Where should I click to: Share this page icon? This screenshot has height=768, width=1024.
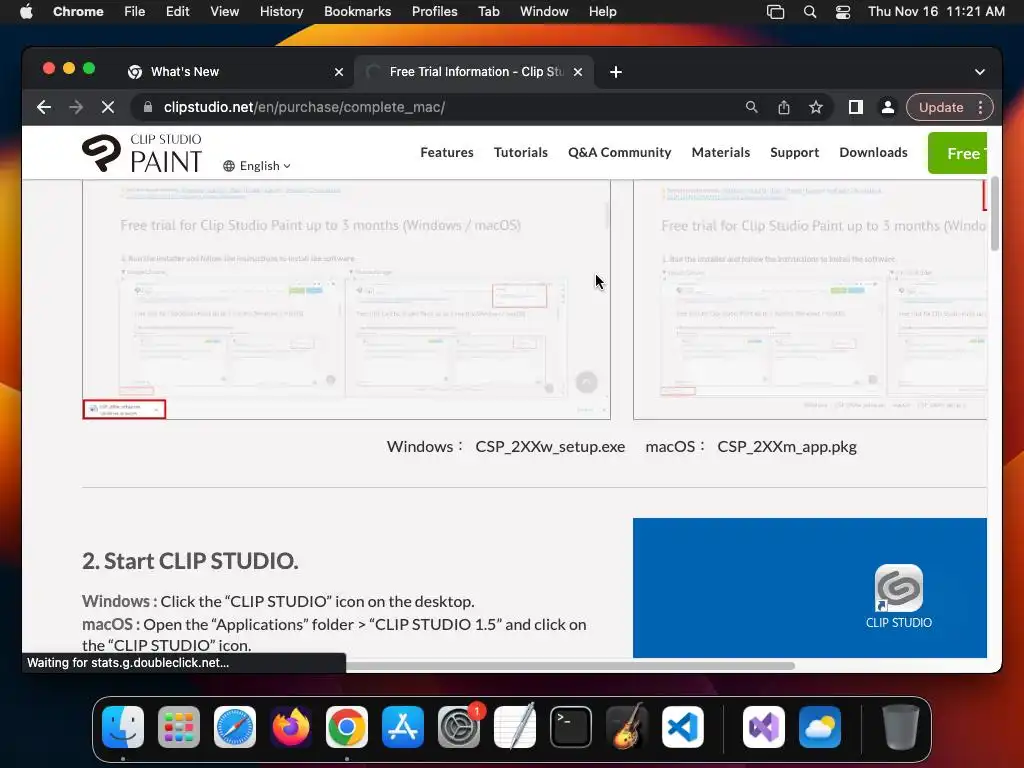(x=784, y=107)
